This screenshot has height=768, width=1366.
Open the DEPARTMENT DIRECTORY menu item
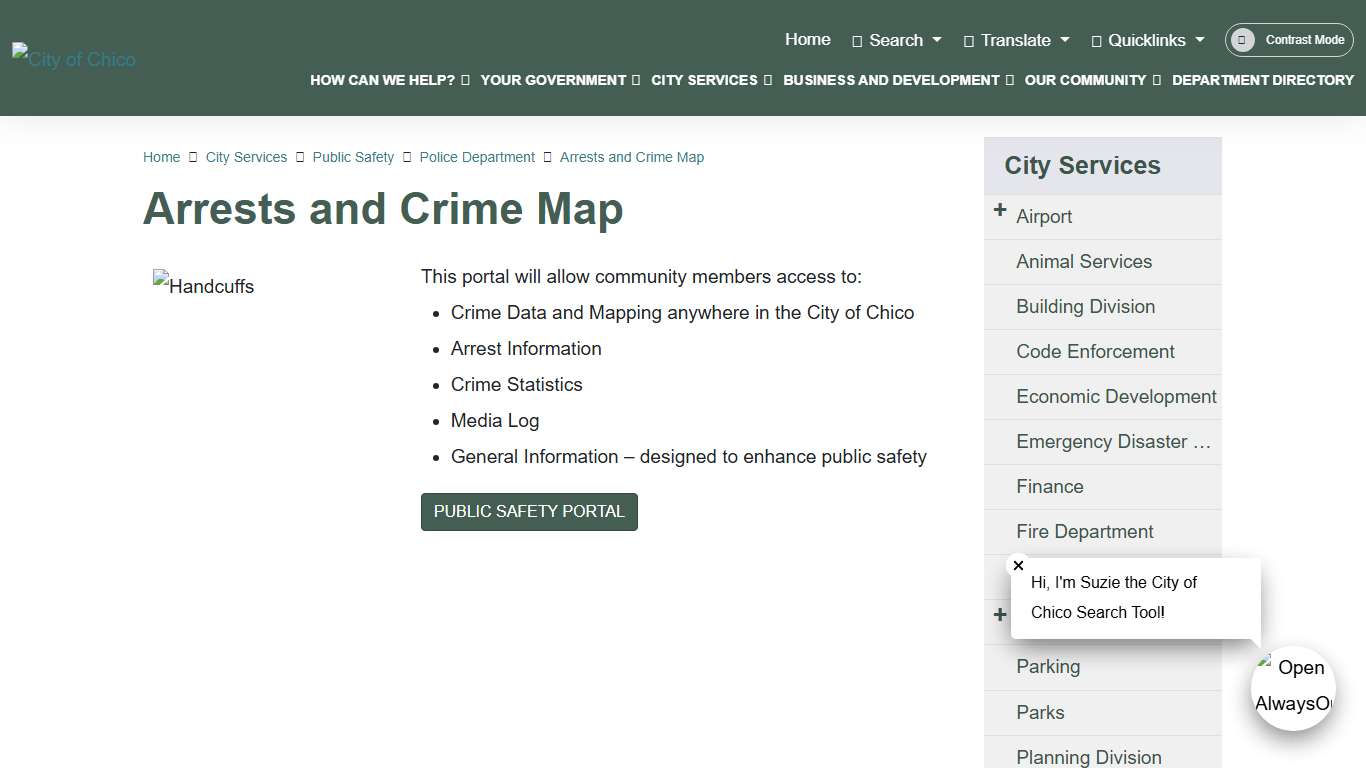click(x=1263, y=80)
